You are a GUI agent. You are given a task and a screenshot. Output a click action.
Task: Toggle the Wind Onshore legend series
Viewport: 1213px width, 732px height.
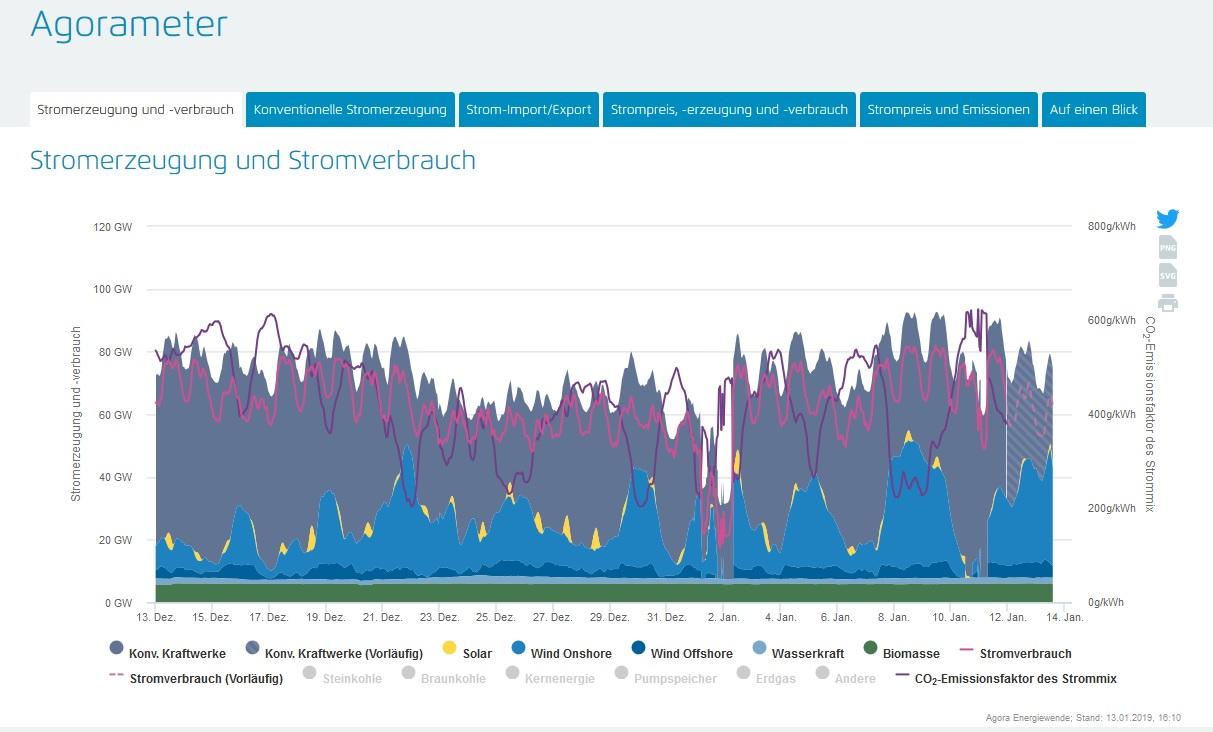tap(561, 653)
